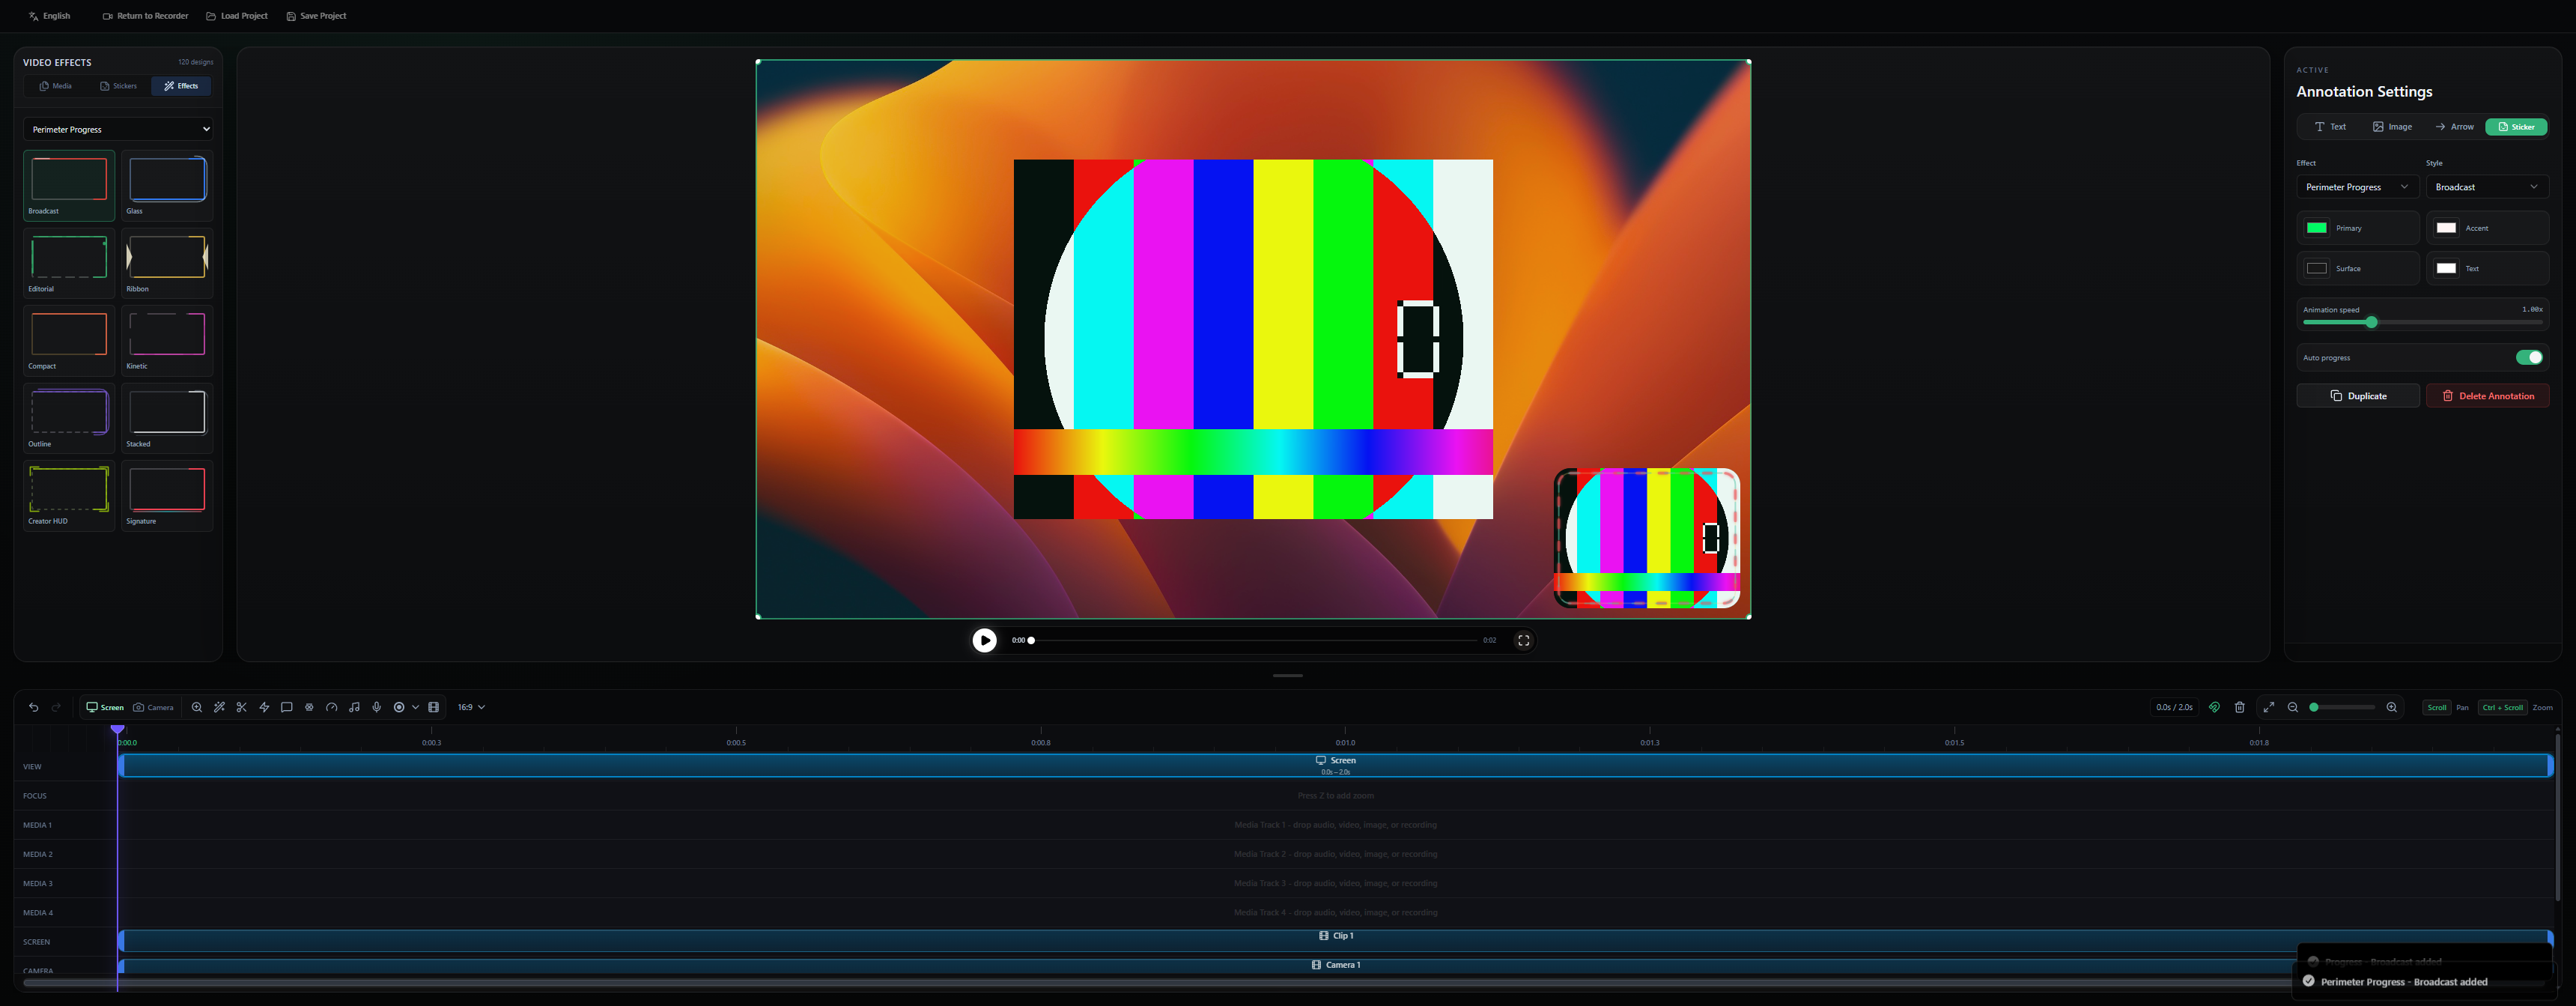Switch to the Stickers tab
Viewport: 2576px width, 1006px height.
(118, 86)
